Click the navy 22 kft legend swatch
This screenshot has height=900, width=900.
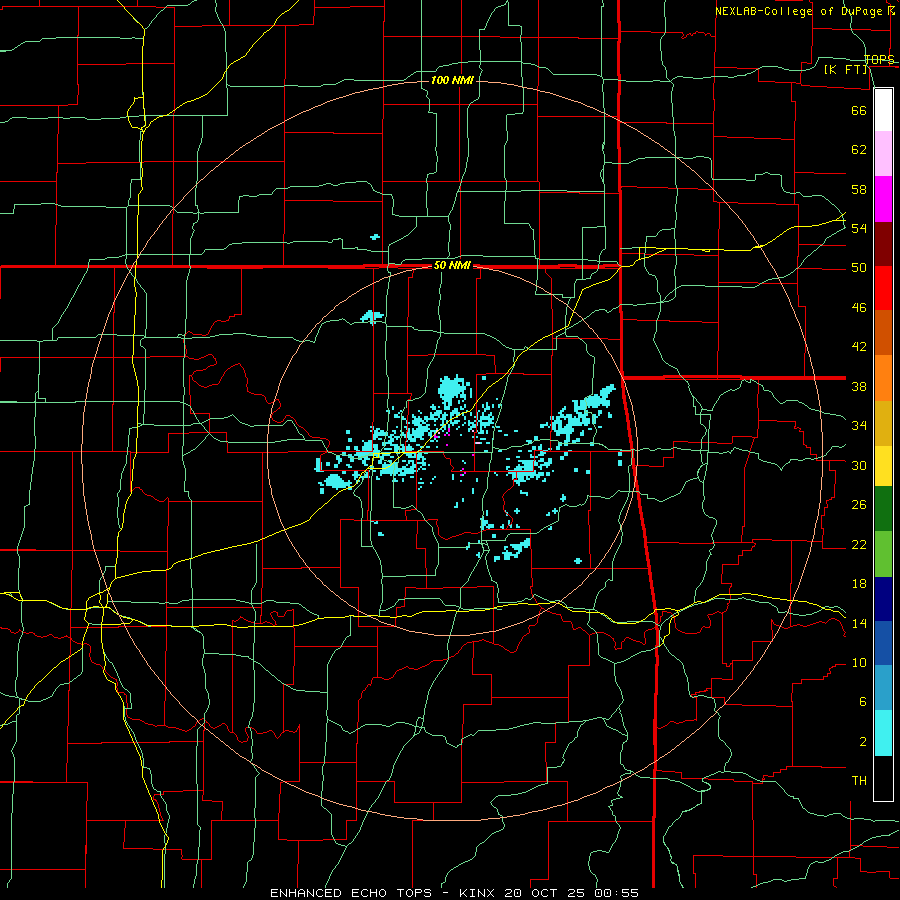[883, 599]
